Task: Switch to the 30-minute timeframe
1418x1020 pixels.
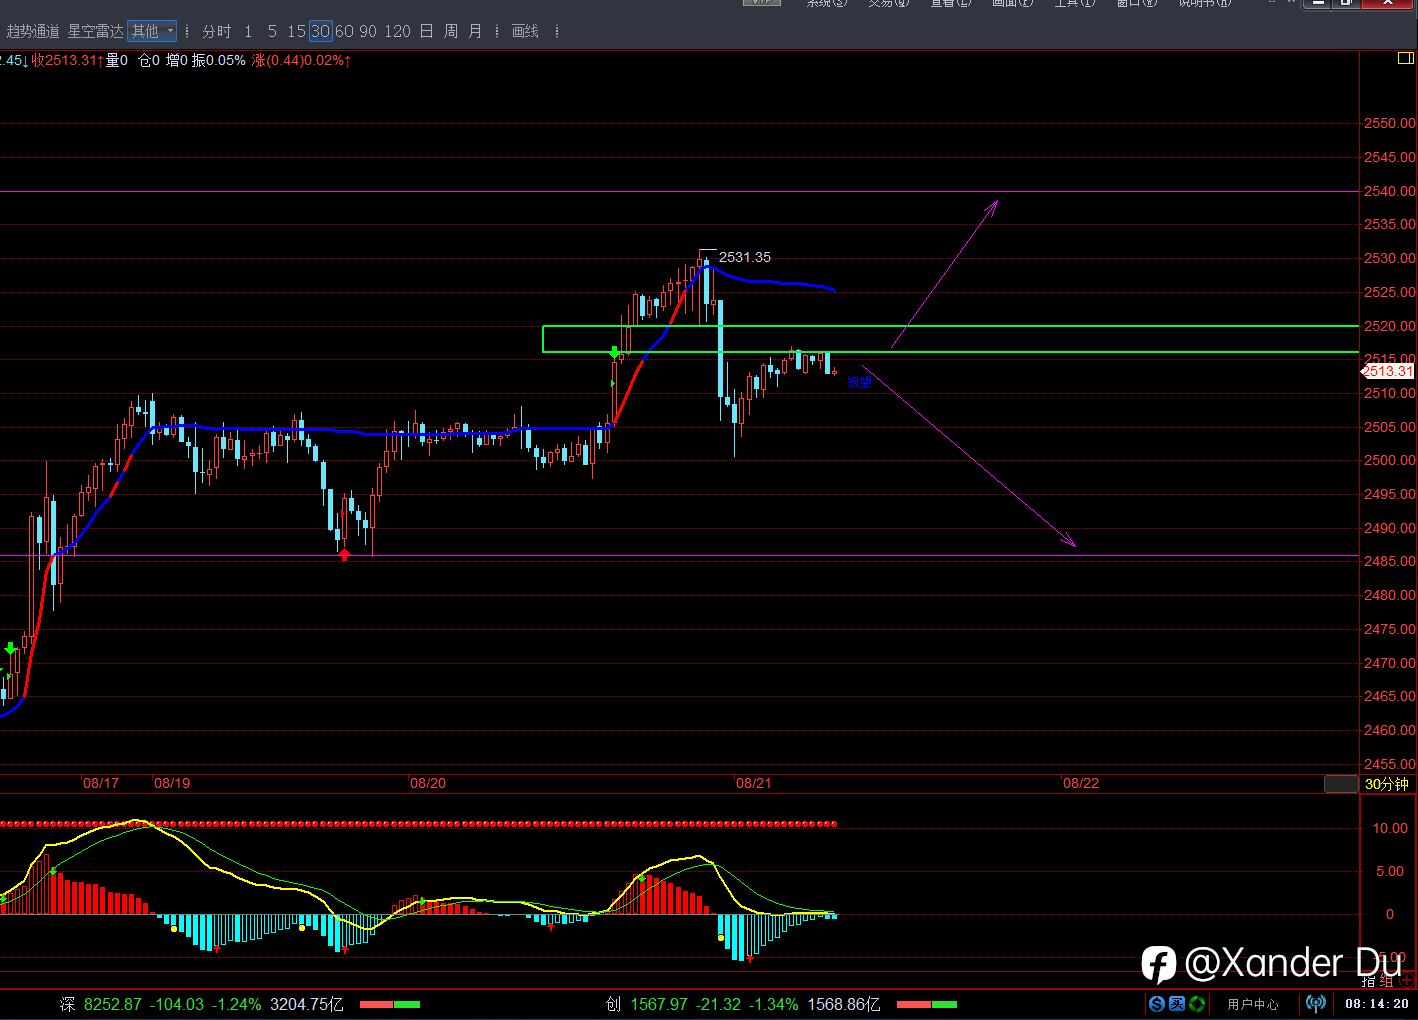Action: [320, 31]
